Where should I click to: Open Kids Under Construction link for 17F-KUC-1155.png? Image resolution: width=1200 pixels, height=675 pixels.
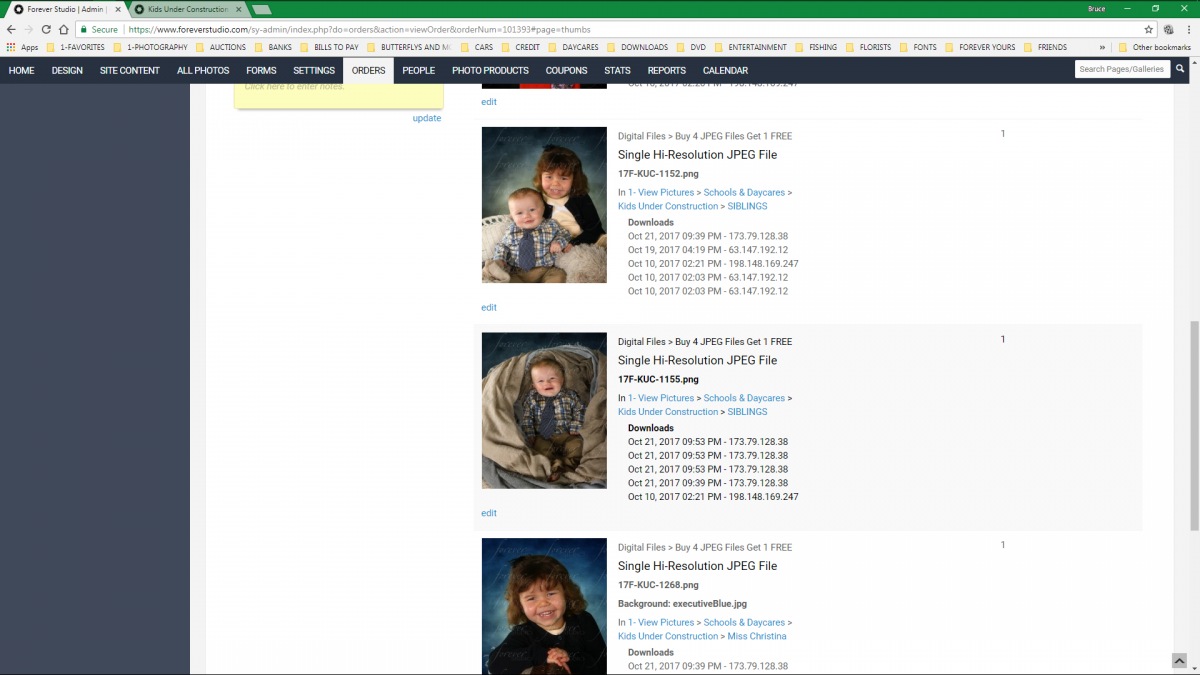(668, 412)
